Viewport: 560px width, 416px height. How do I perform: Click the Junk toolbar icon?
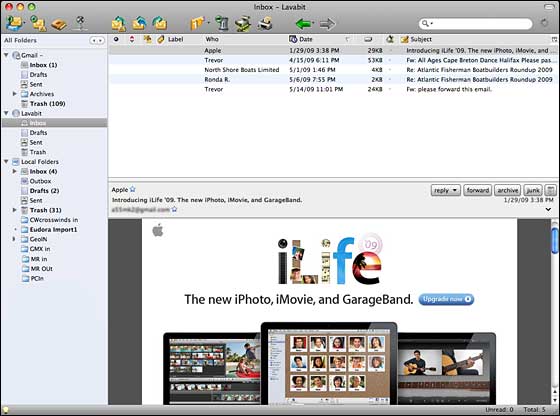[x=243, y=24]
